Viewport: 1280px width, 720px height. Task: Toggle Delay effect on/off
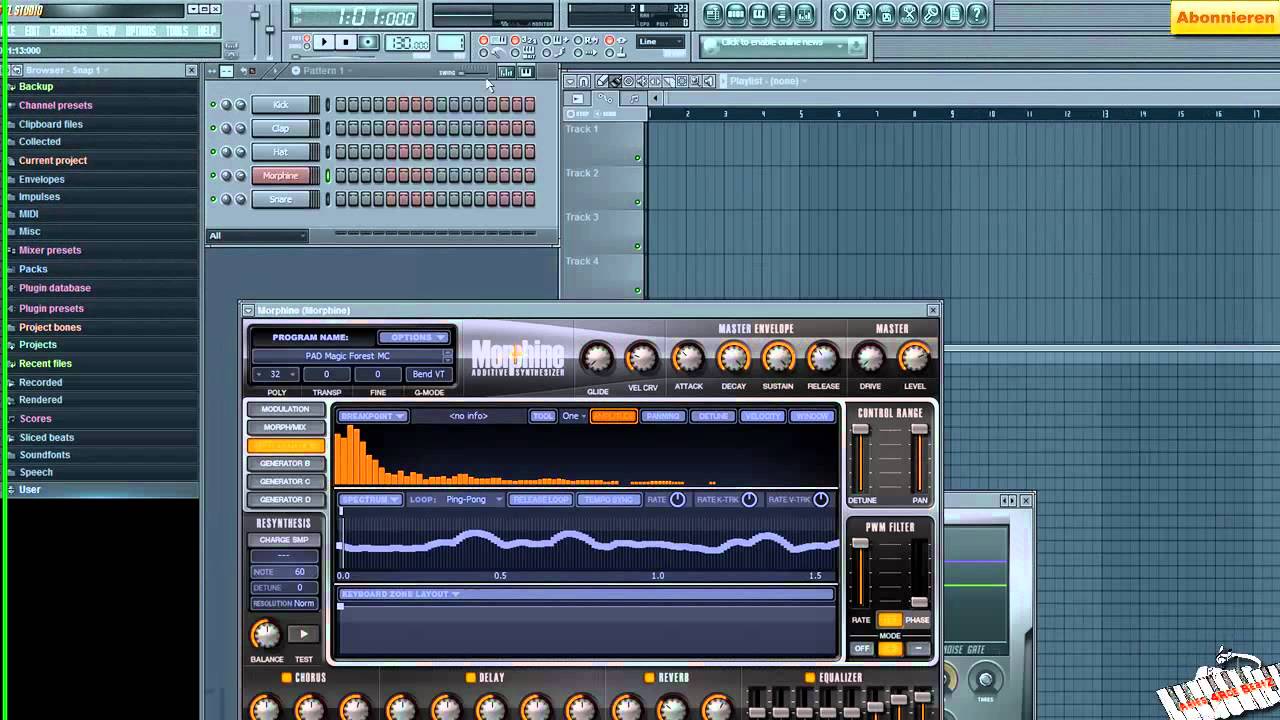pos(471,678)
